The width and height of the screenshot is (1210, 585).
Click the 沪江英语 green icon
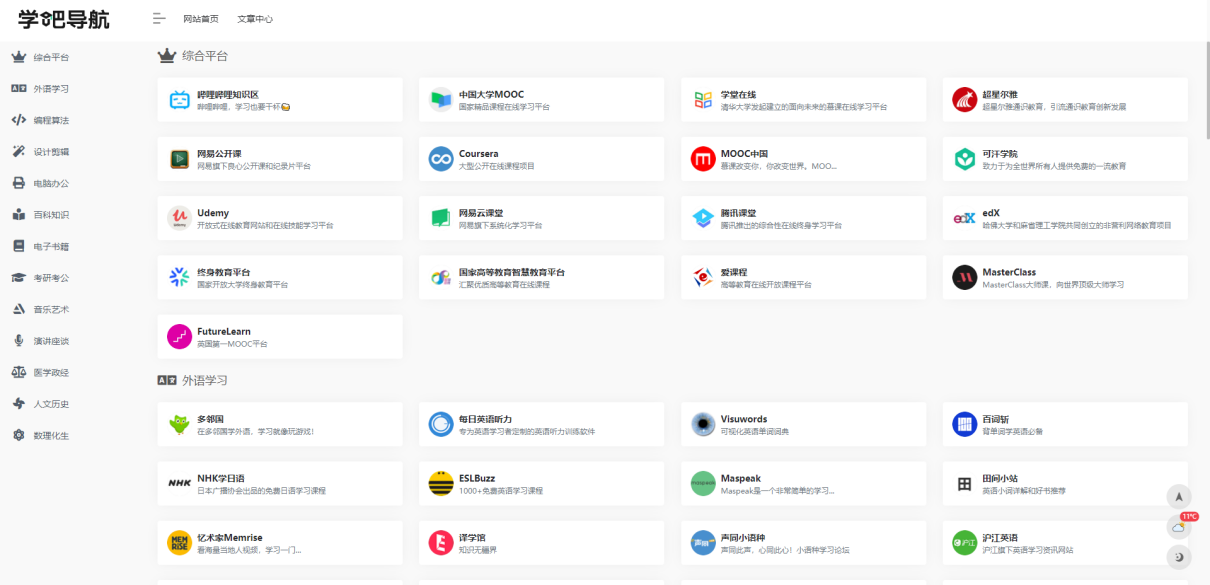click(x=964, y=543)
